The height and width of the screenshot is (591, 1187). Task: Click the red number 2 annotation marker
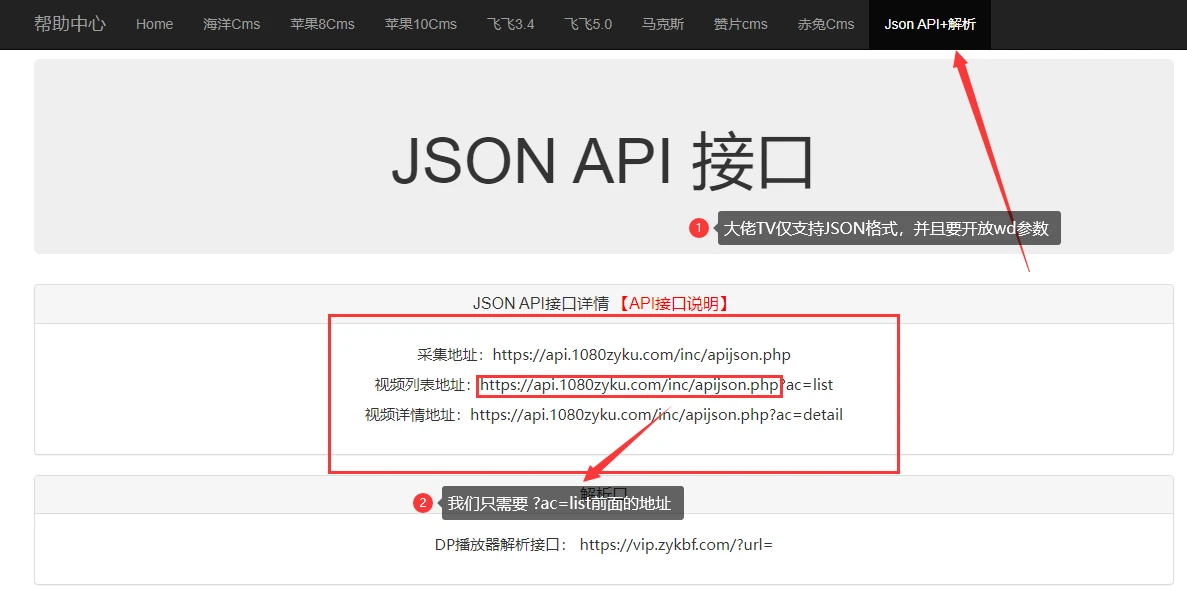pyautogui.click(x=423, y=503)
